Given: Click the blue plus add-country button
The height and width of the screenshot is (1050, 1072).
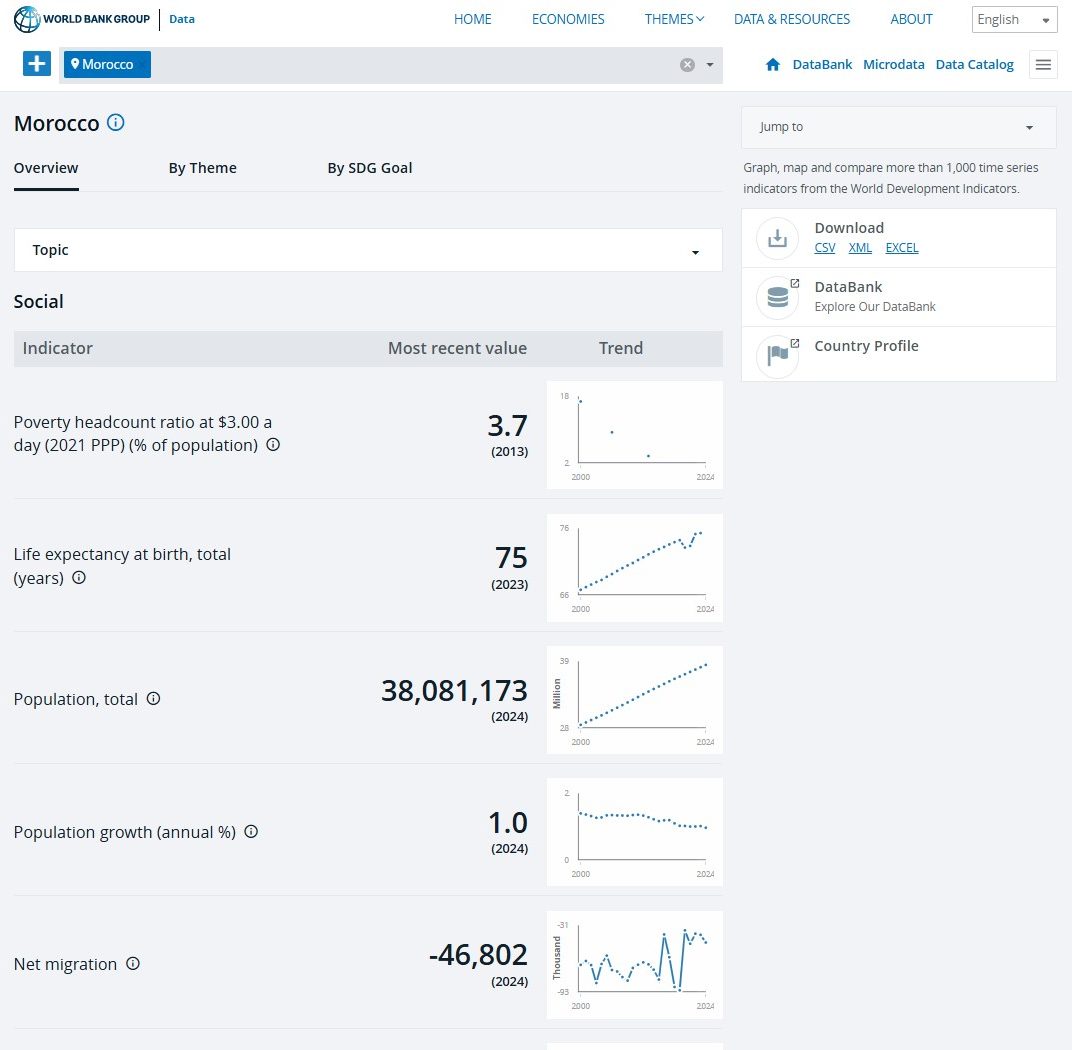Looking at the screenshot, I should point(37,64).
